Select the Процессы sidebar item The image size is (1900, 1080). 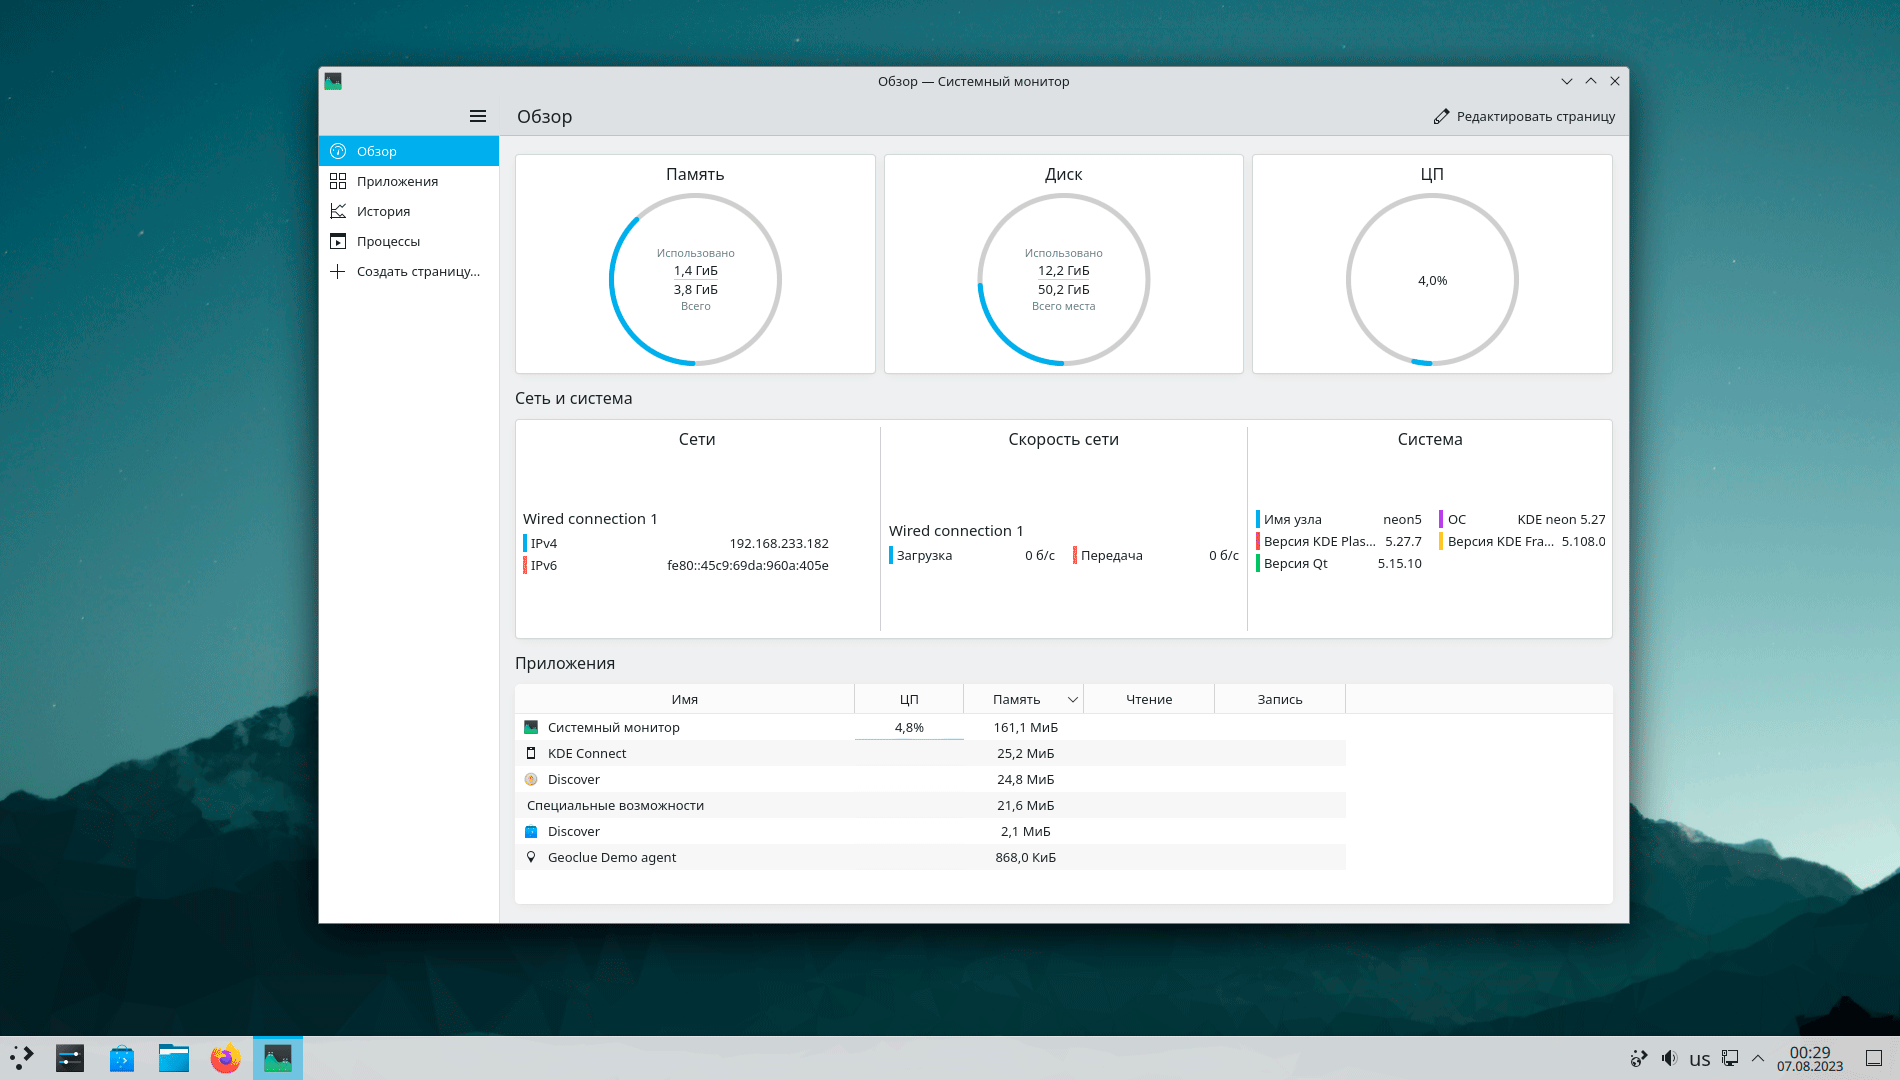click(x=388, y=241)
